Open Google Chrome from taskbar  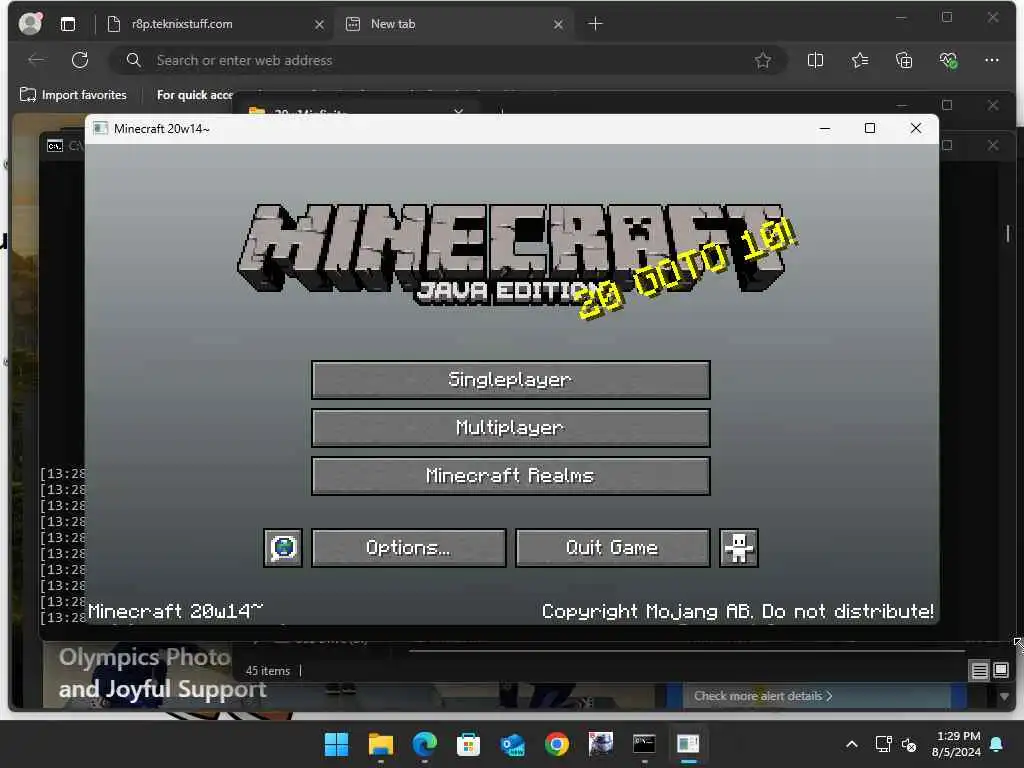click(x=556, y=744)
